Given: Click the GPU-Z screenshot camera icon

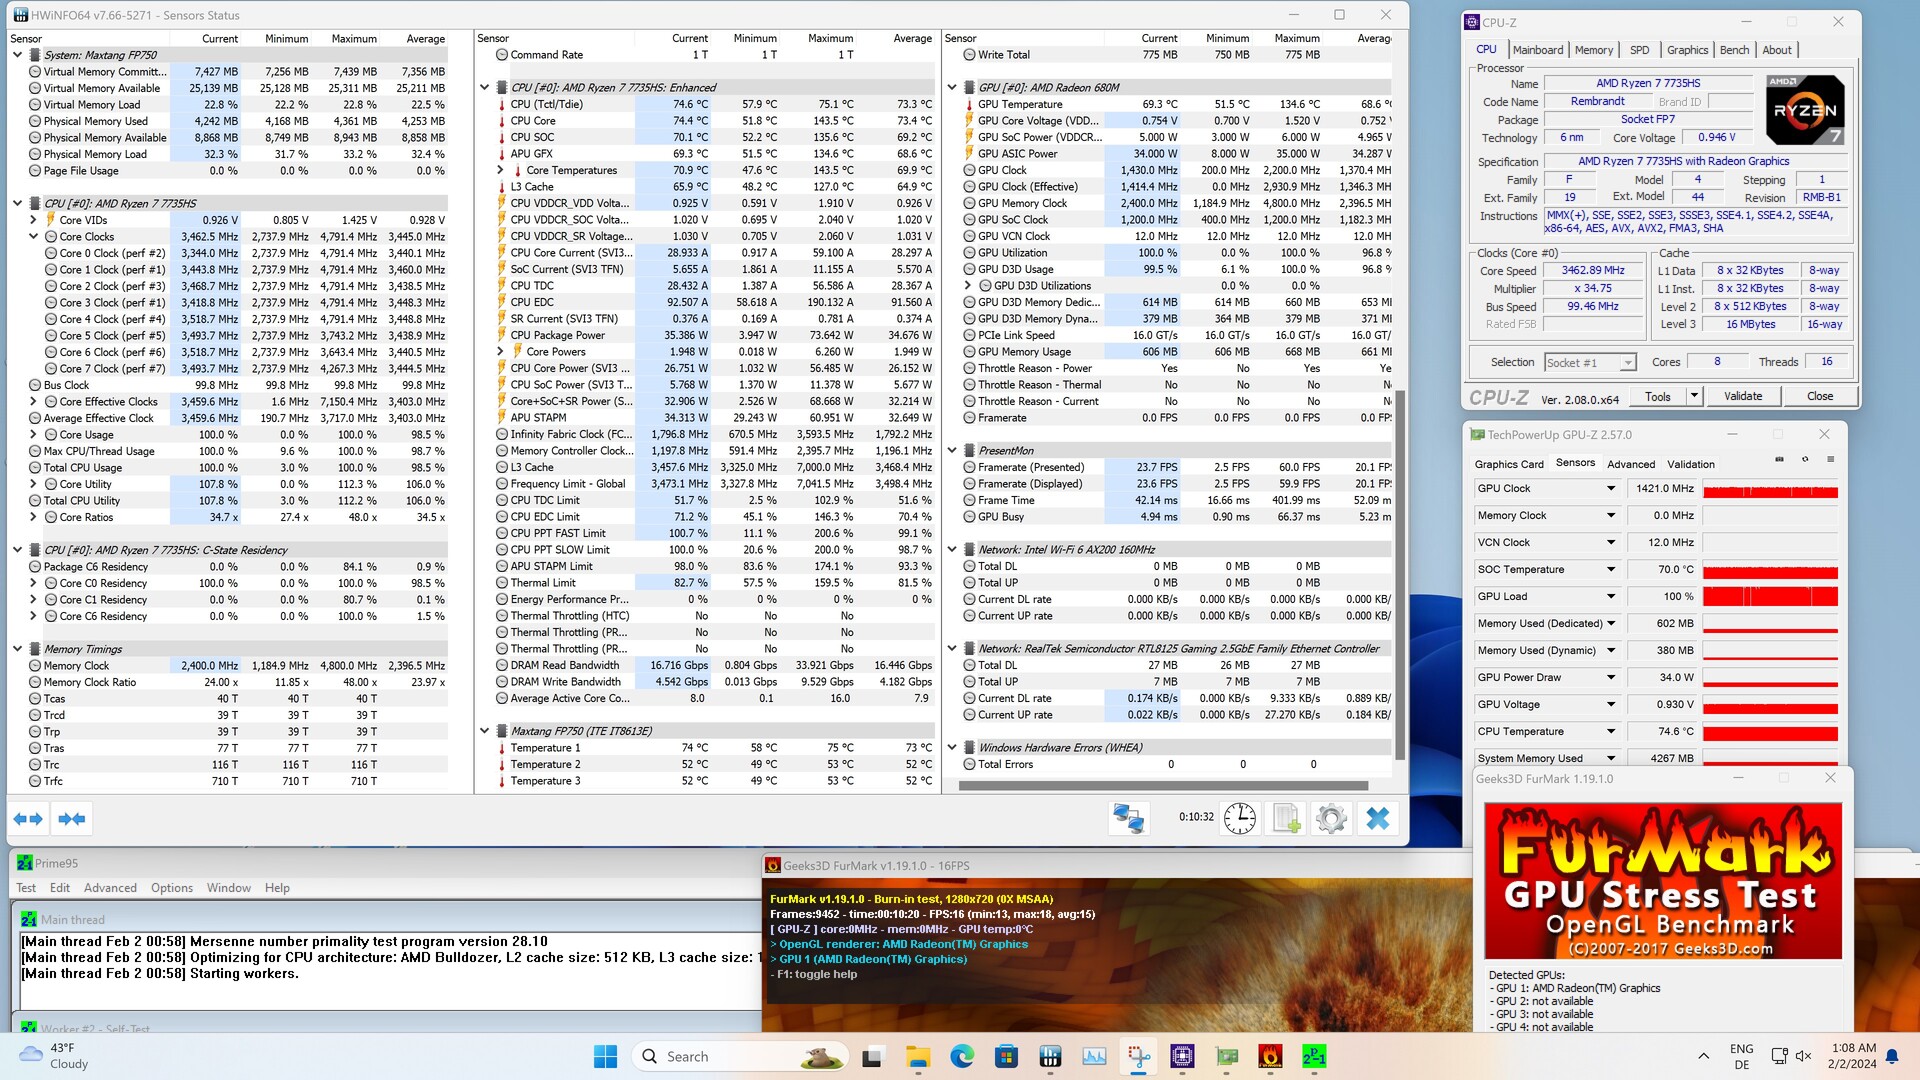Looking at the screenshot, I should coord(1779,460).
